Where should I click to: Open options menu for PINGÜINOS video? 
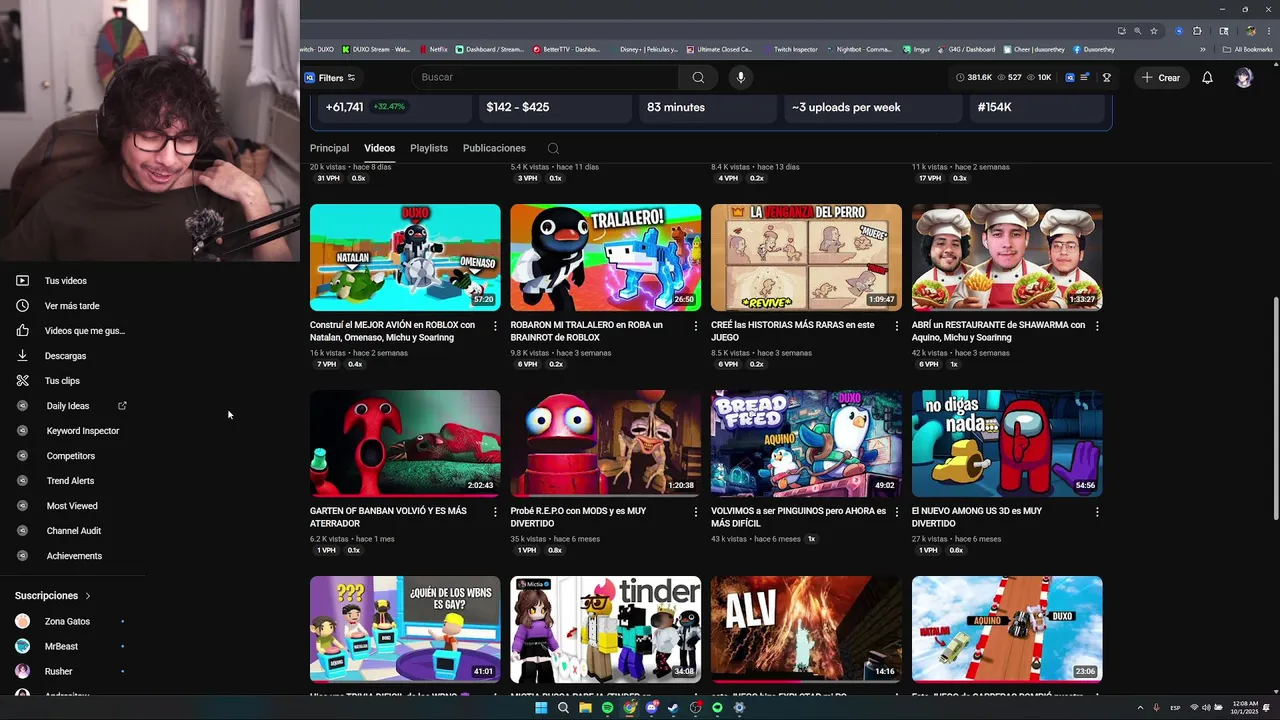coord(896,512)
